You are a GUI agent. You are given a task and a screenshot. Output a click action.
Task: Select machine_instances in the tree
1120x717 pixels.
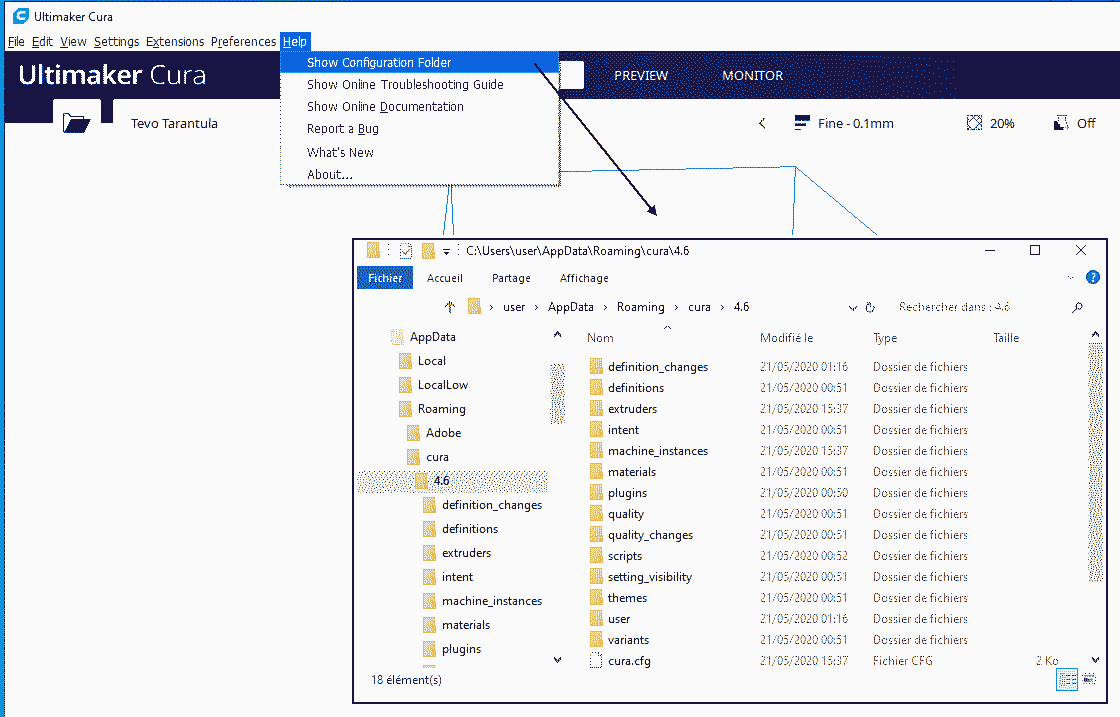(491, 601)
